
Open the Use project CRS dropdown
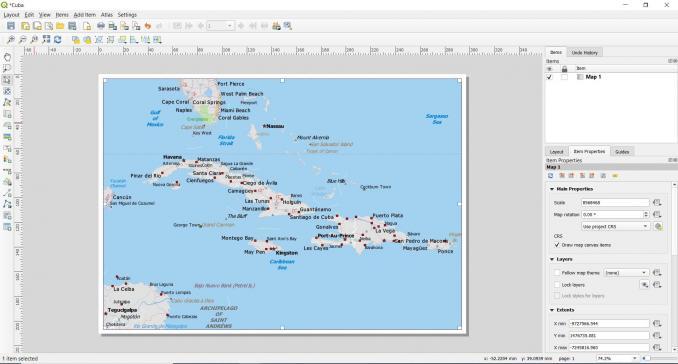(x=615, y=226)
